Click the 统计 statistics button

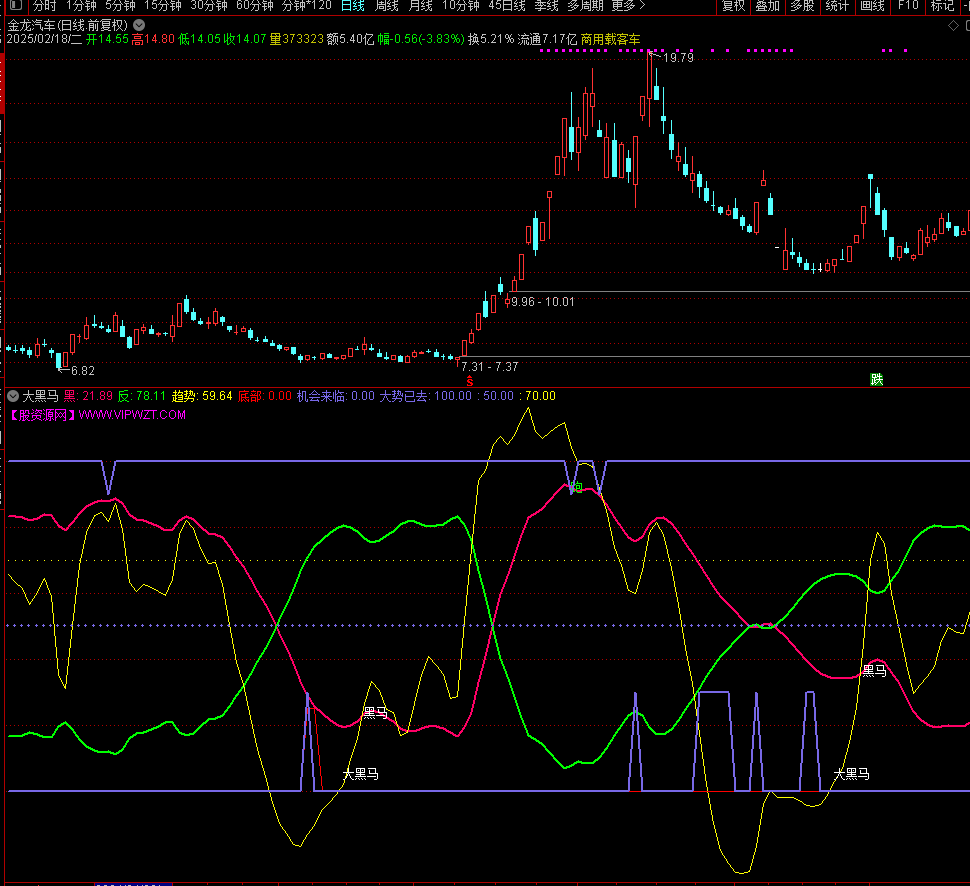837,6
